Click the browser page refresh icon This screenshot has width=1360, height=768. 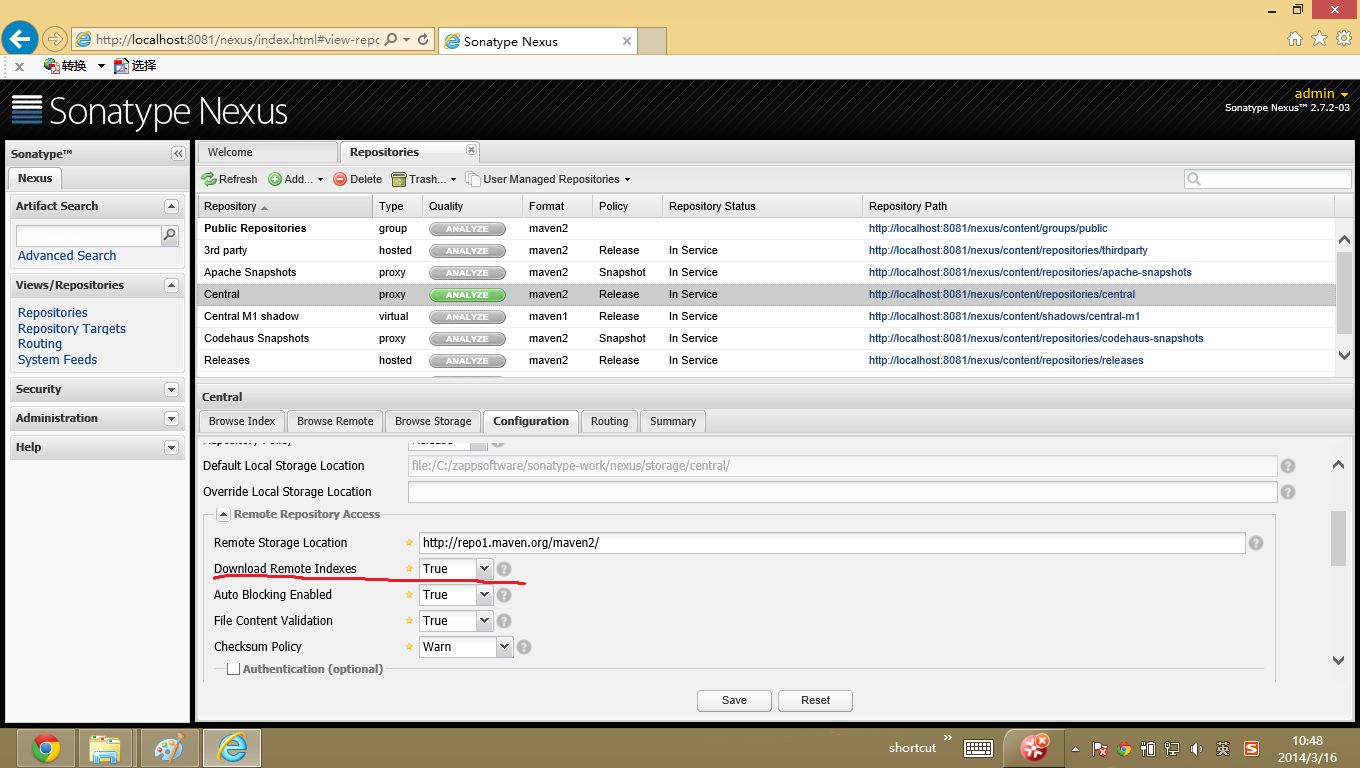tap(423, 40)
